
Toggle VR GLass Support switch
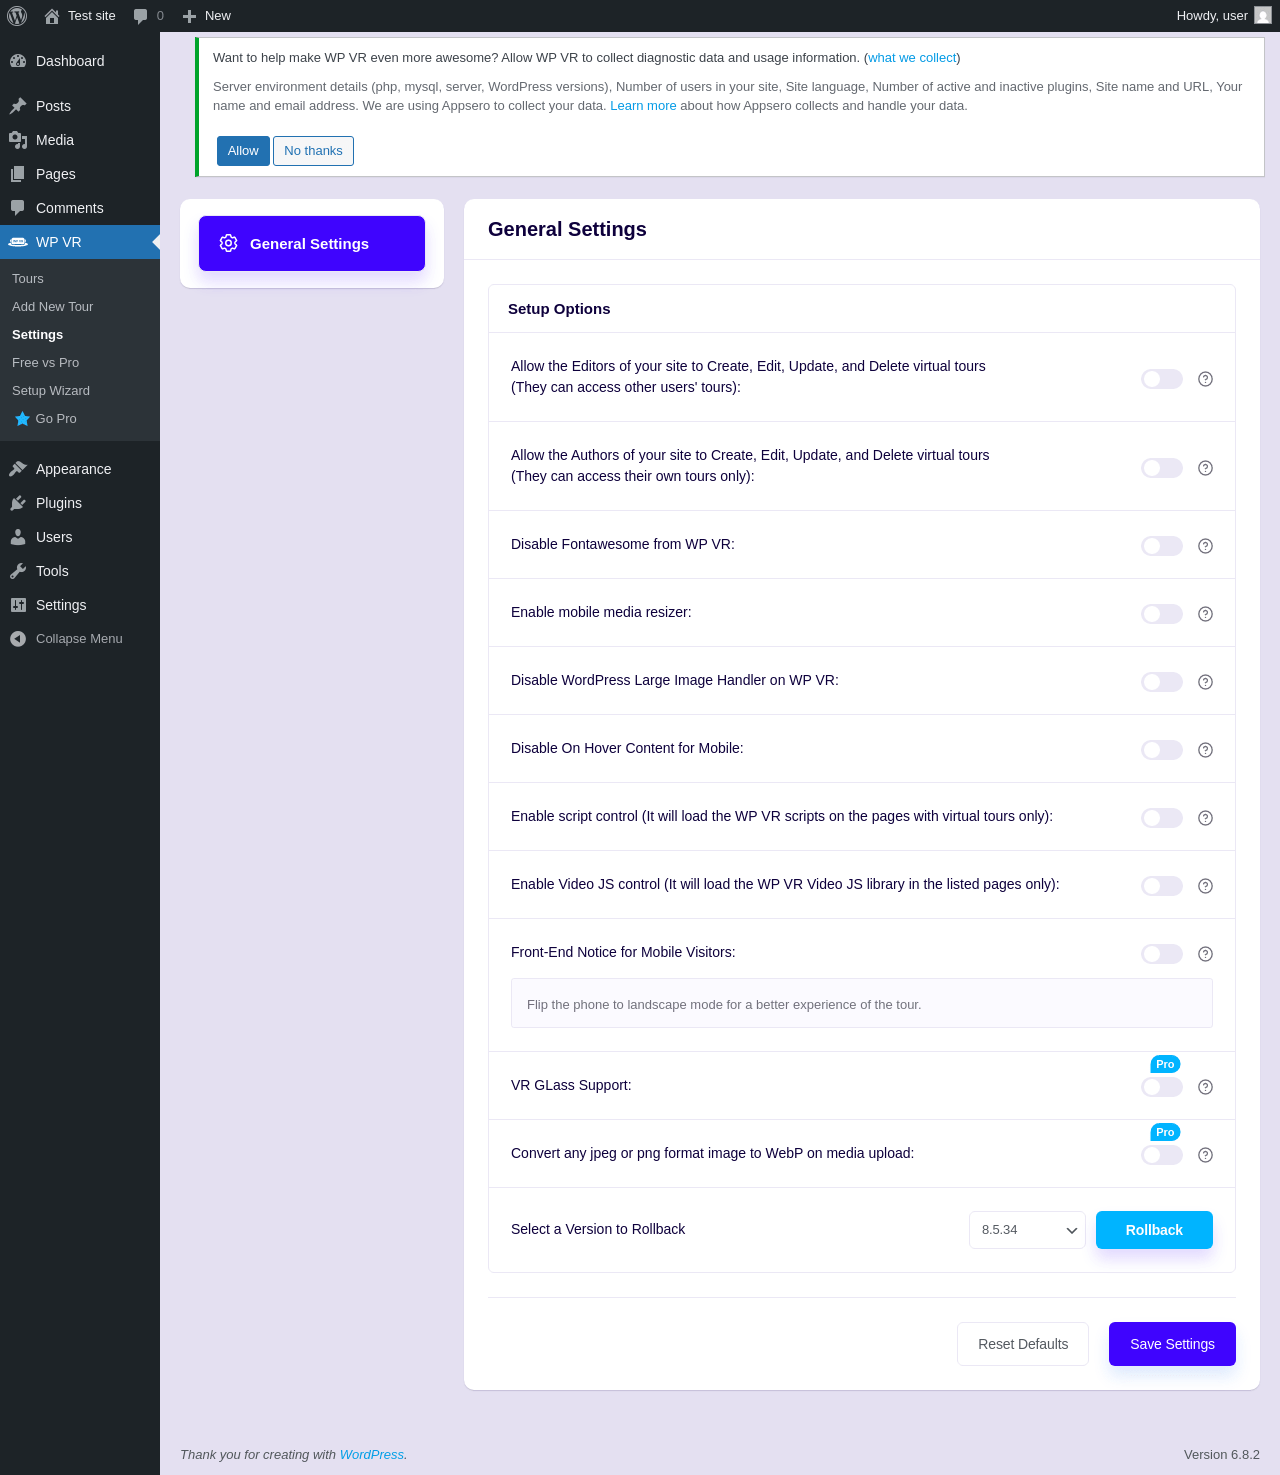click(1162, 1087)
